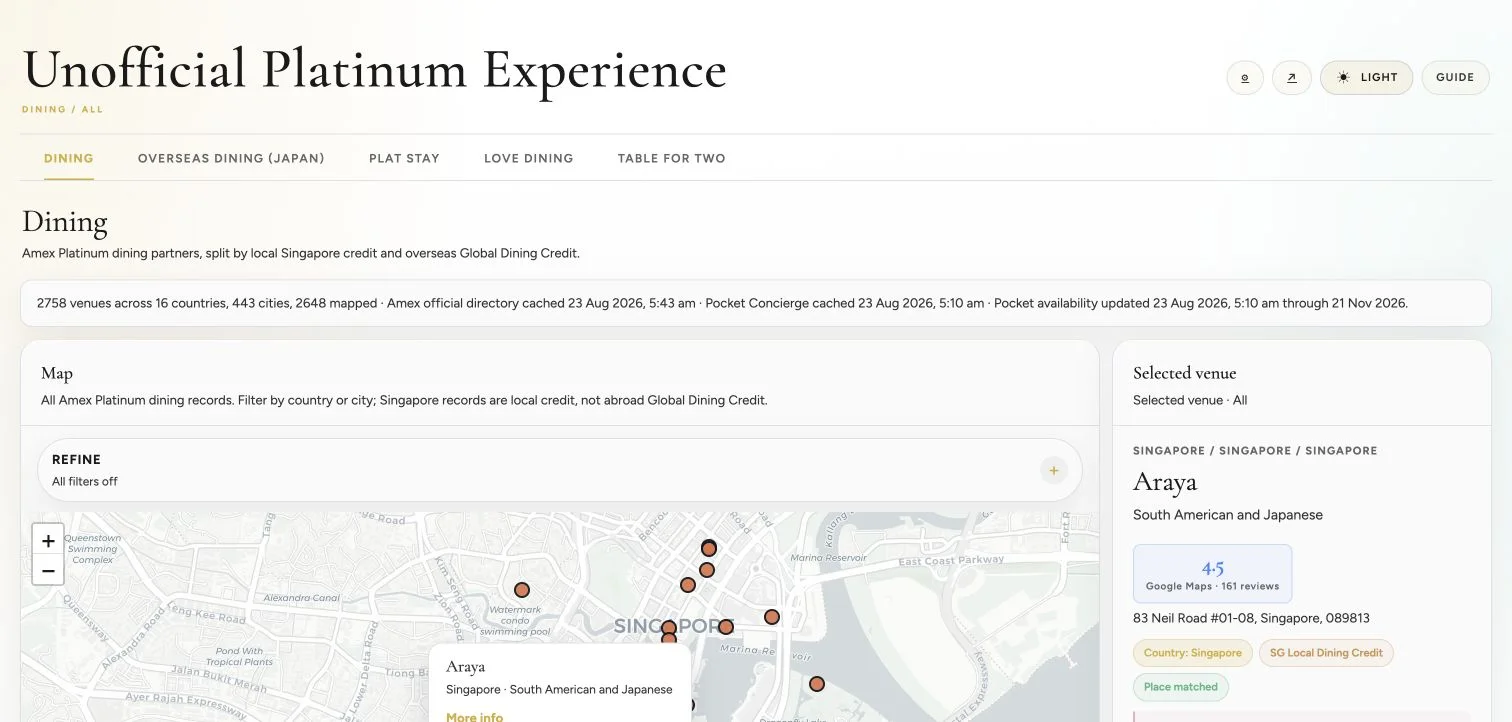Click Araya title in map popup
Screen dimensions: 1512x722
pos(466,666)
